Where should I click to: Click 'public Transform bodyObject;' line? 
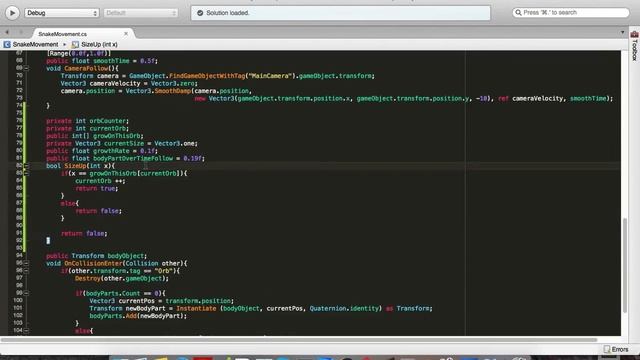pyautogui.click(x=96, y=256)
